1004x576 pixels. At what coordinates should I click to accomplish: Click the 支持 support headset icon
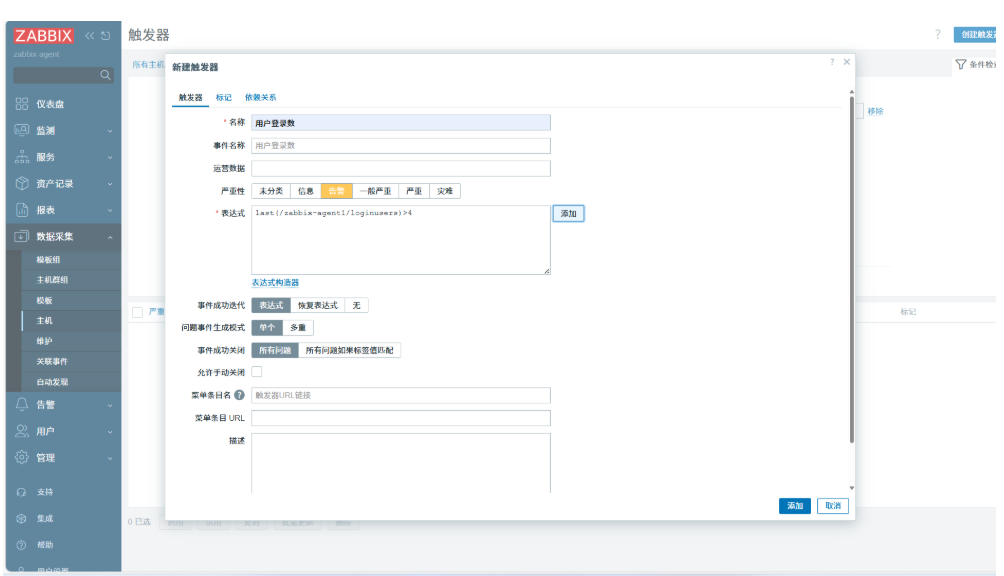pyautogui.click(x=22, y=492)
